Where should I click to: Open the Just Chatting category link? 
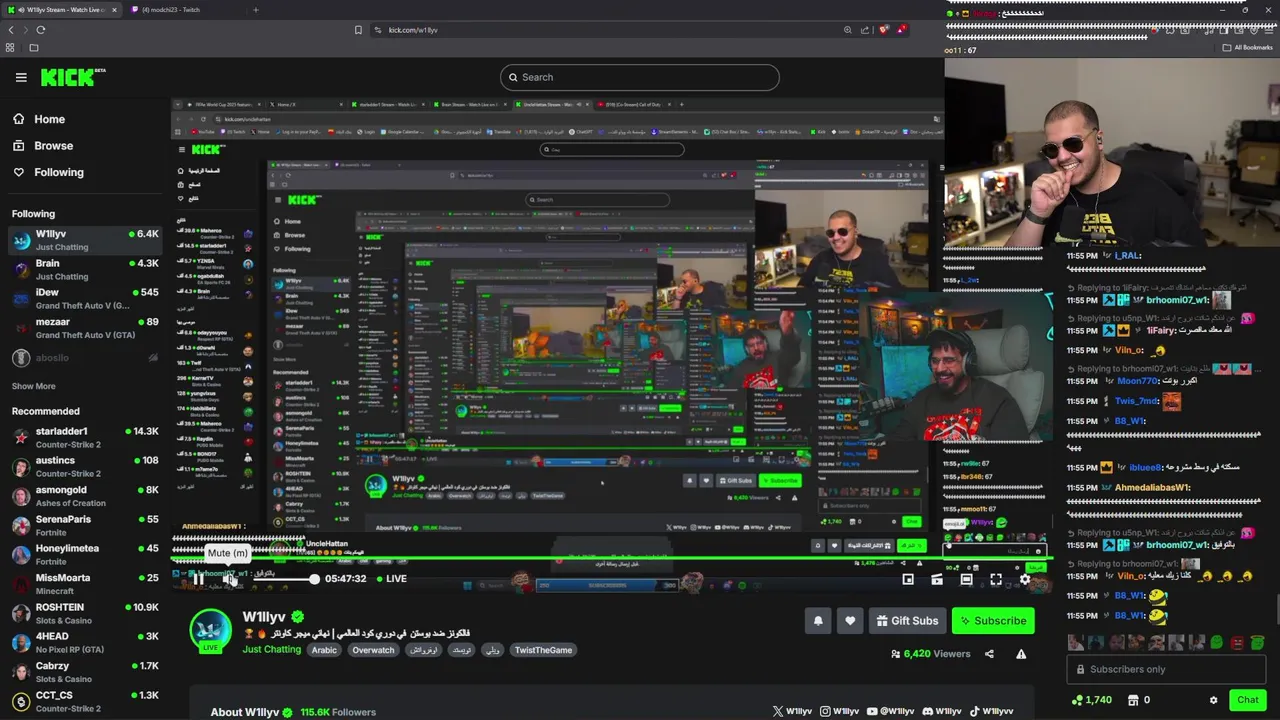[272, 650]
